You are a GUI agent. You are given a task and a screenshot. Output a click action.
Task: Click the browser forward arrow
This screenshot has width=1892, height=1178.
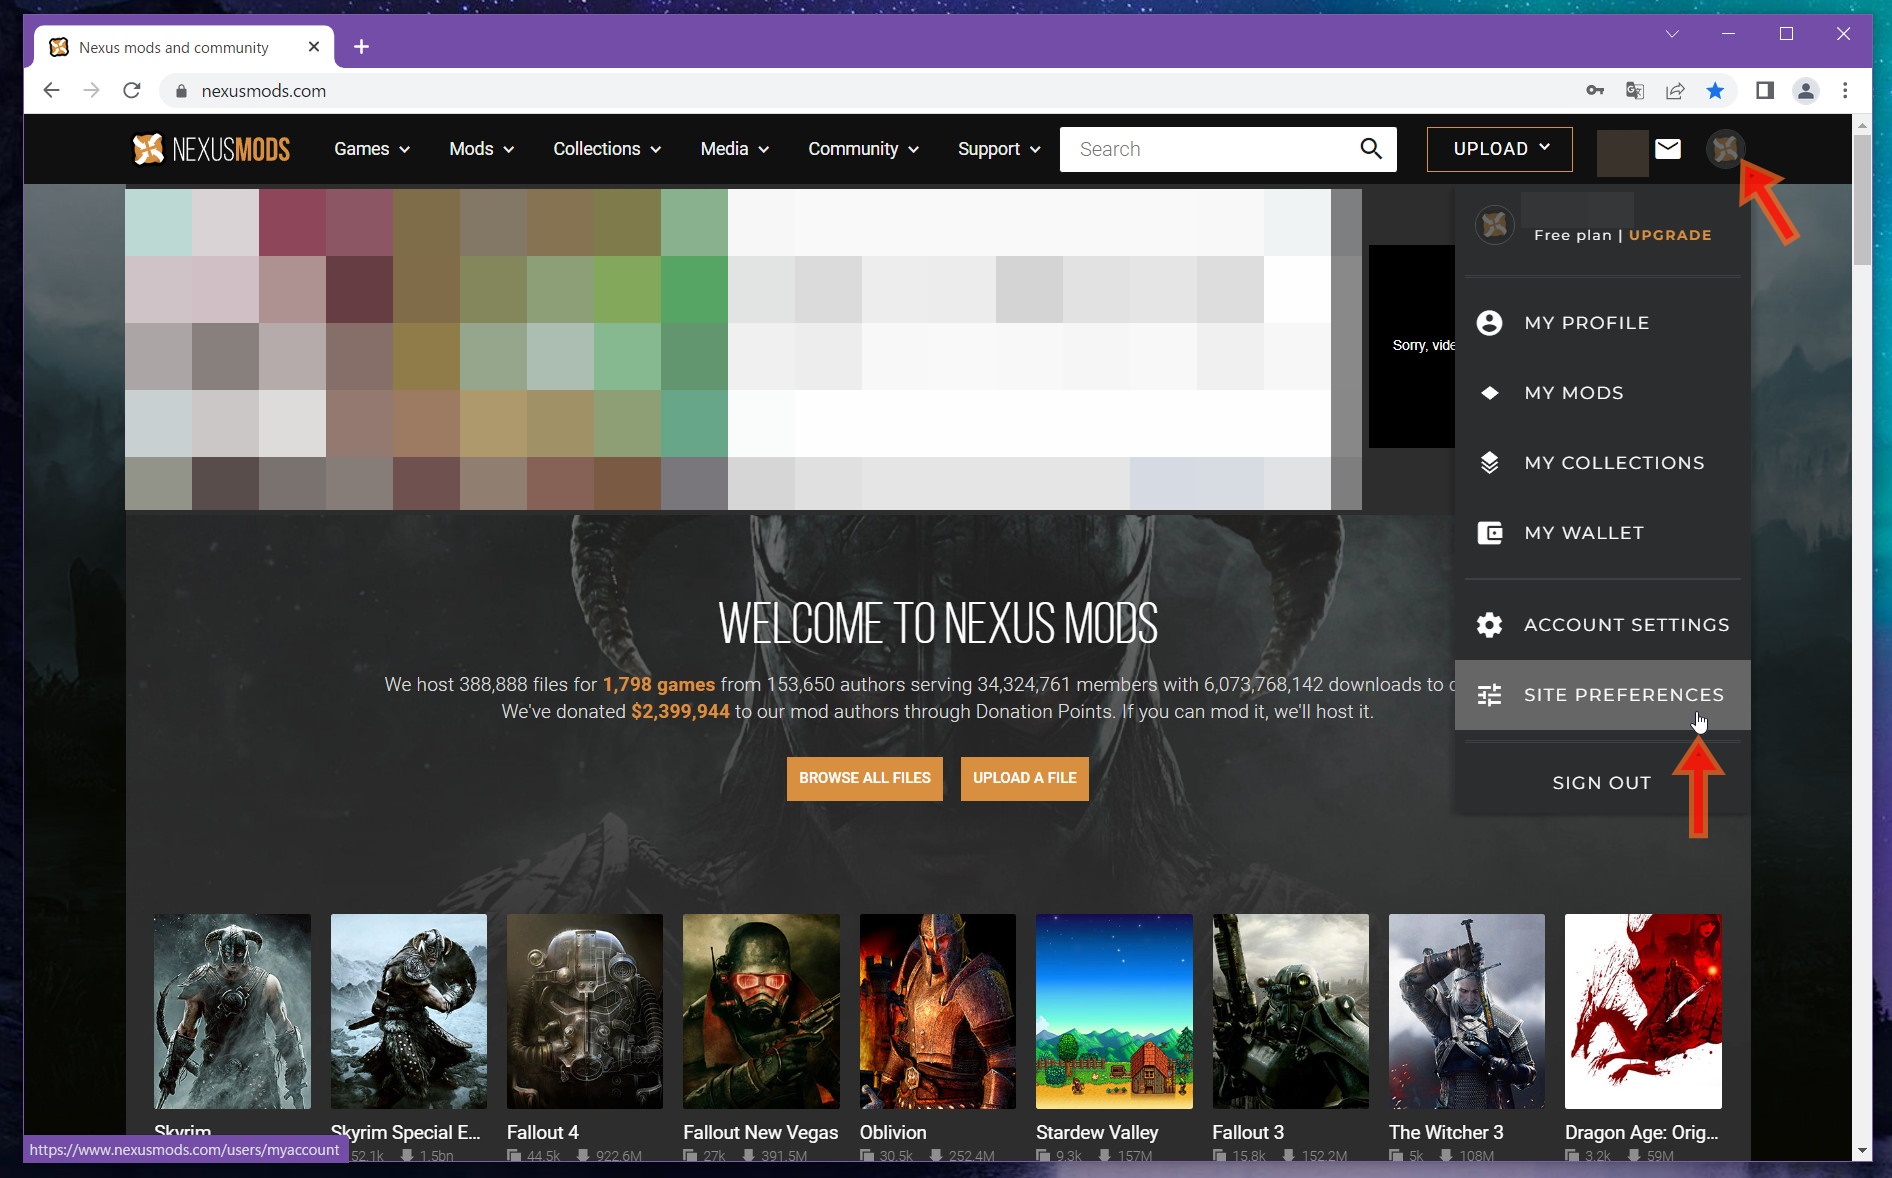point(92,91)
